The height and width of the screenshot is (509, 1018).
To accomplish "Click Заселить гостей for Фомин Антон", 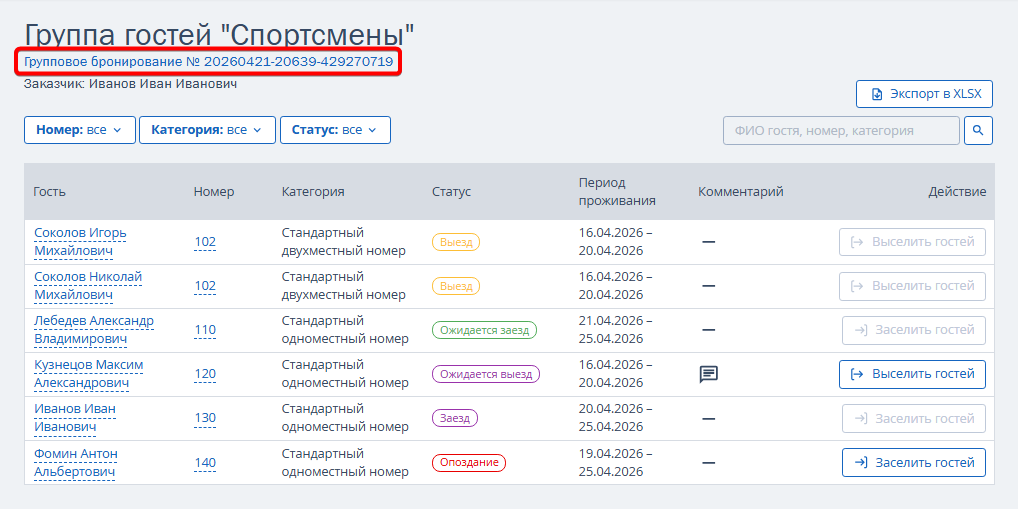I will pyautogui.click(x=914, y=463).
